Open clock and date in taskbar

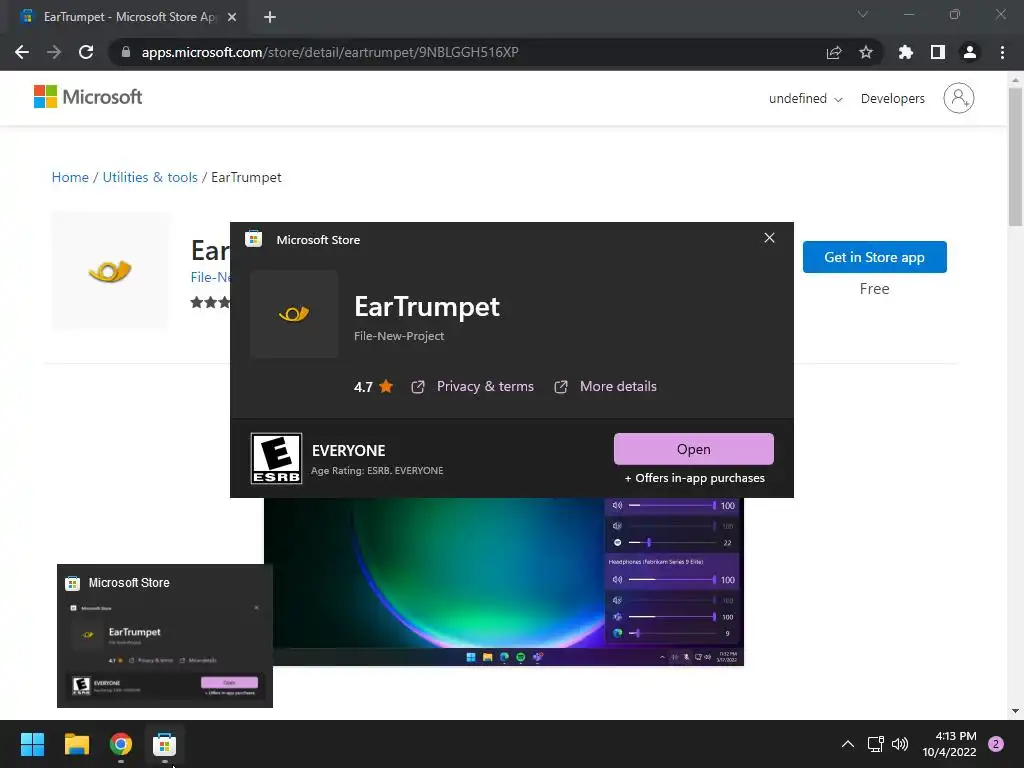950,744
